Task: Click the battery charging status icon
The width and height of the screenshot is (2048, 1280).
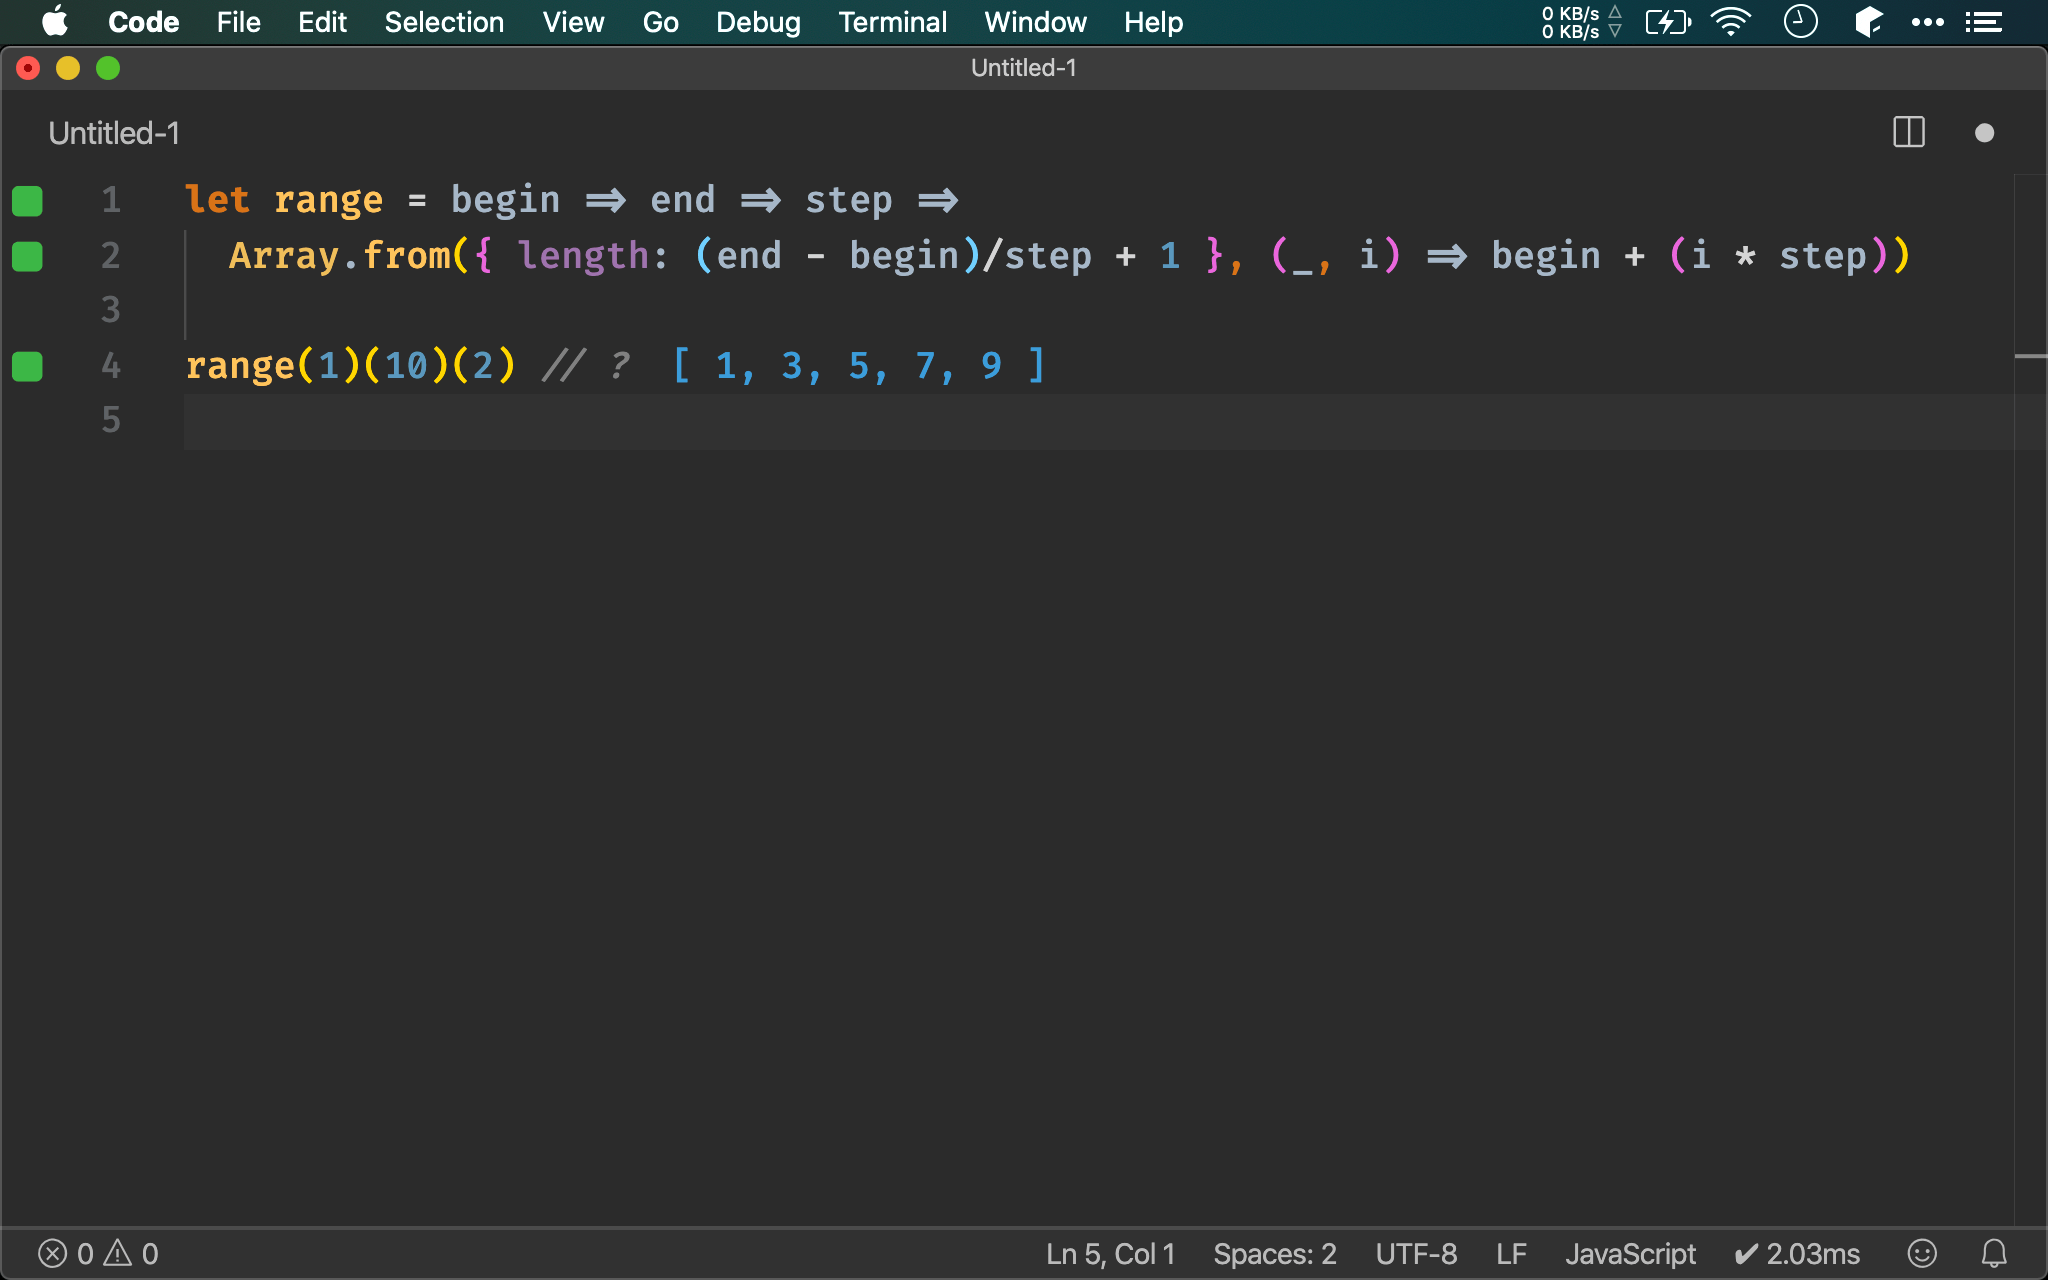Action: [1667, 22]
